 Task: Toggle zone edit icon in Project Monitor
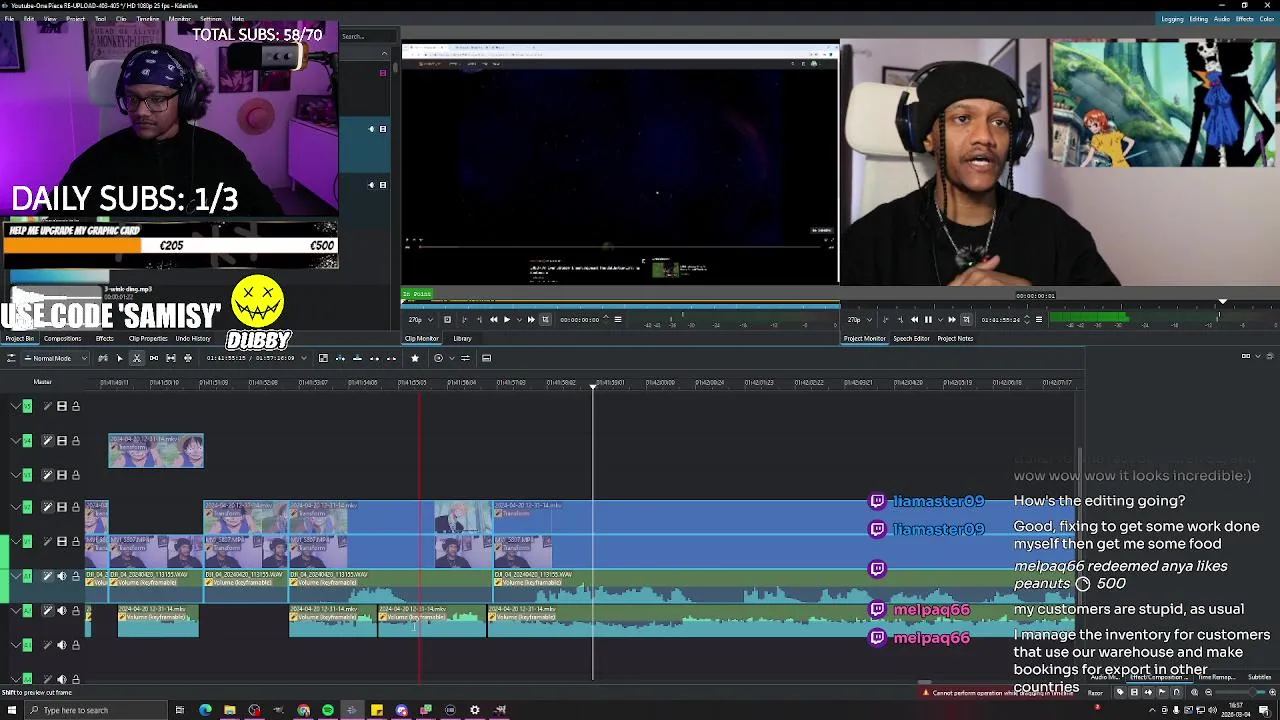[966, 319]
